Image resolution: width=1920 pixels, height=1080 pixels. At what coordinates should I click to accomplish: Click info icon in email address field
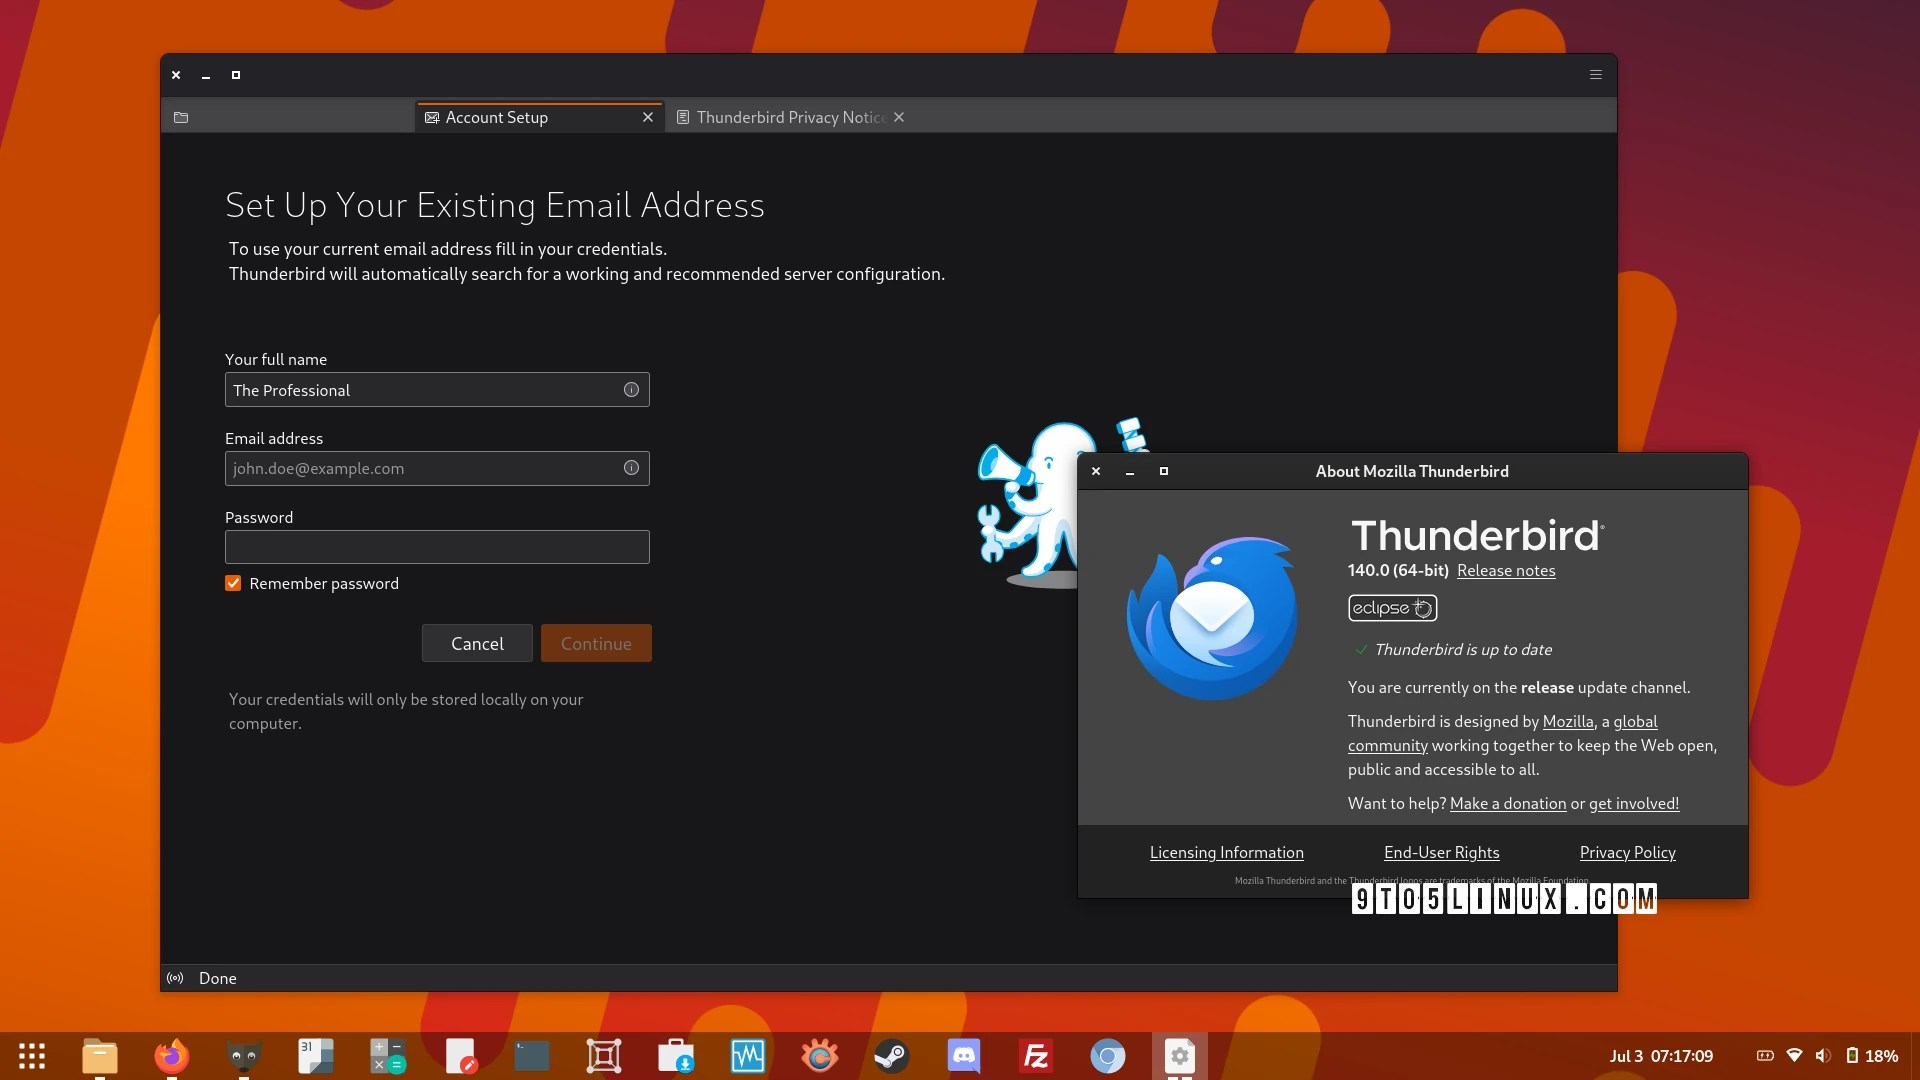pyautogui.click(x=631, y=468)
